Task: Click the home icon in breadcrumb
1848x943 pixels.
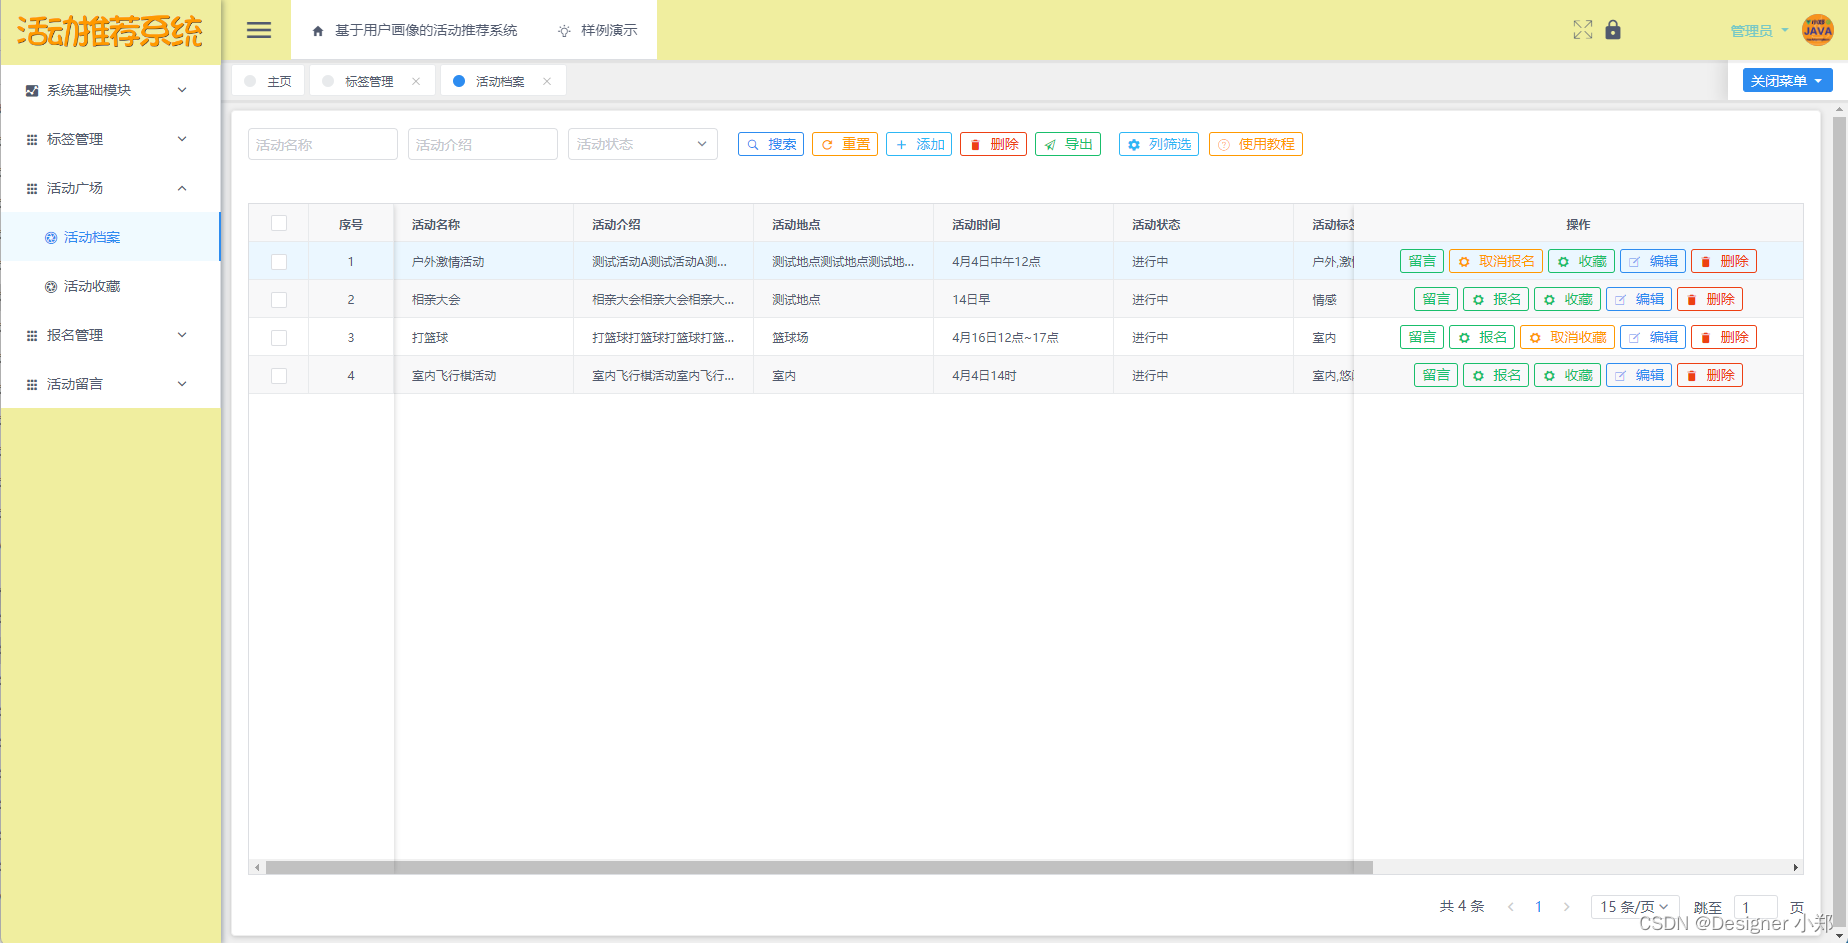Action: coord(318,31)
